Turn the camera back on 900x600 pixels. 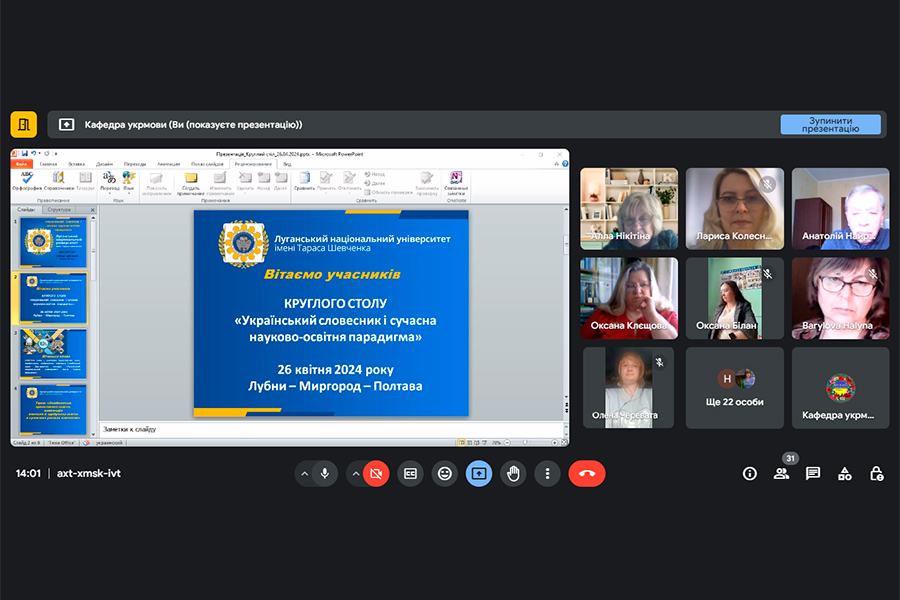click(376, 474)
